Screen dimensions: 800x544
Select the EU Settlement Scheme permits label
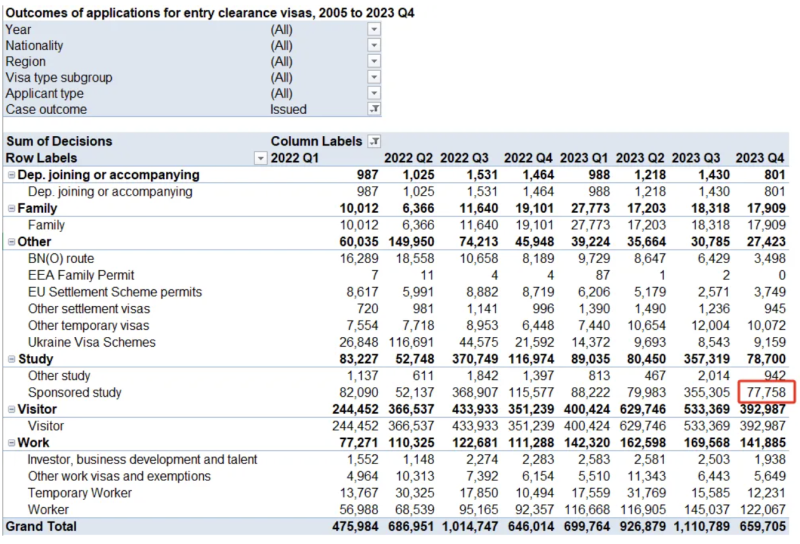(x=115, y=292)
